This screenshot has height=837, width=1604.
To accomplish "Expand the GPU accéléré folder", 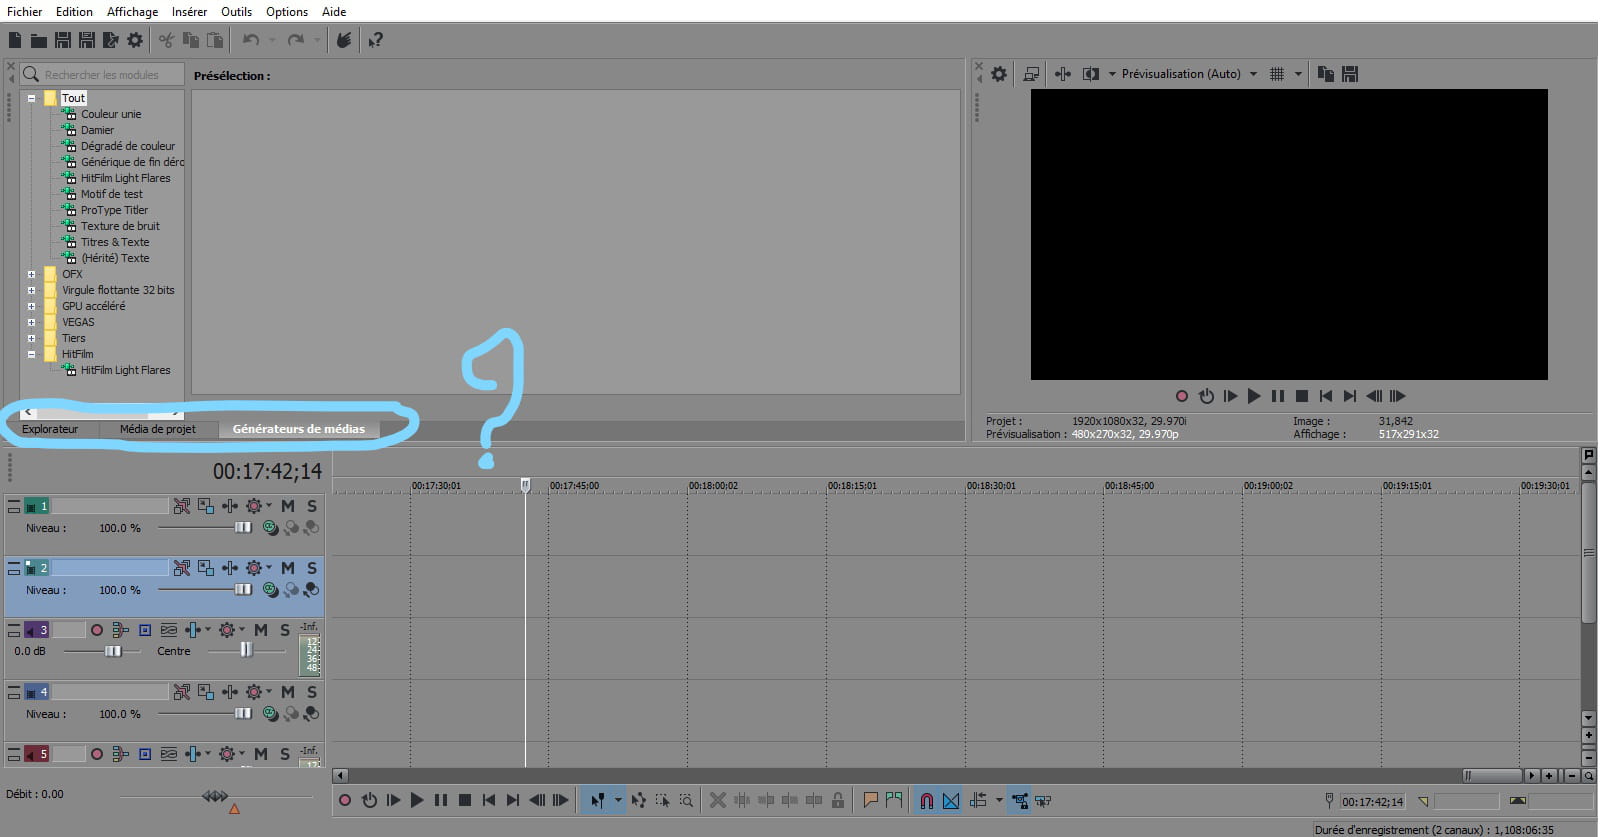I will tap(31, 306).
